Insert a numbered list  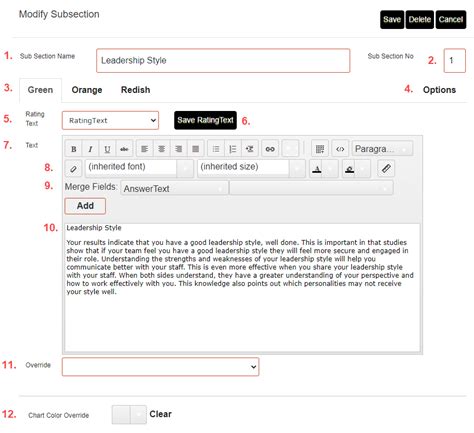click(233, 149)
